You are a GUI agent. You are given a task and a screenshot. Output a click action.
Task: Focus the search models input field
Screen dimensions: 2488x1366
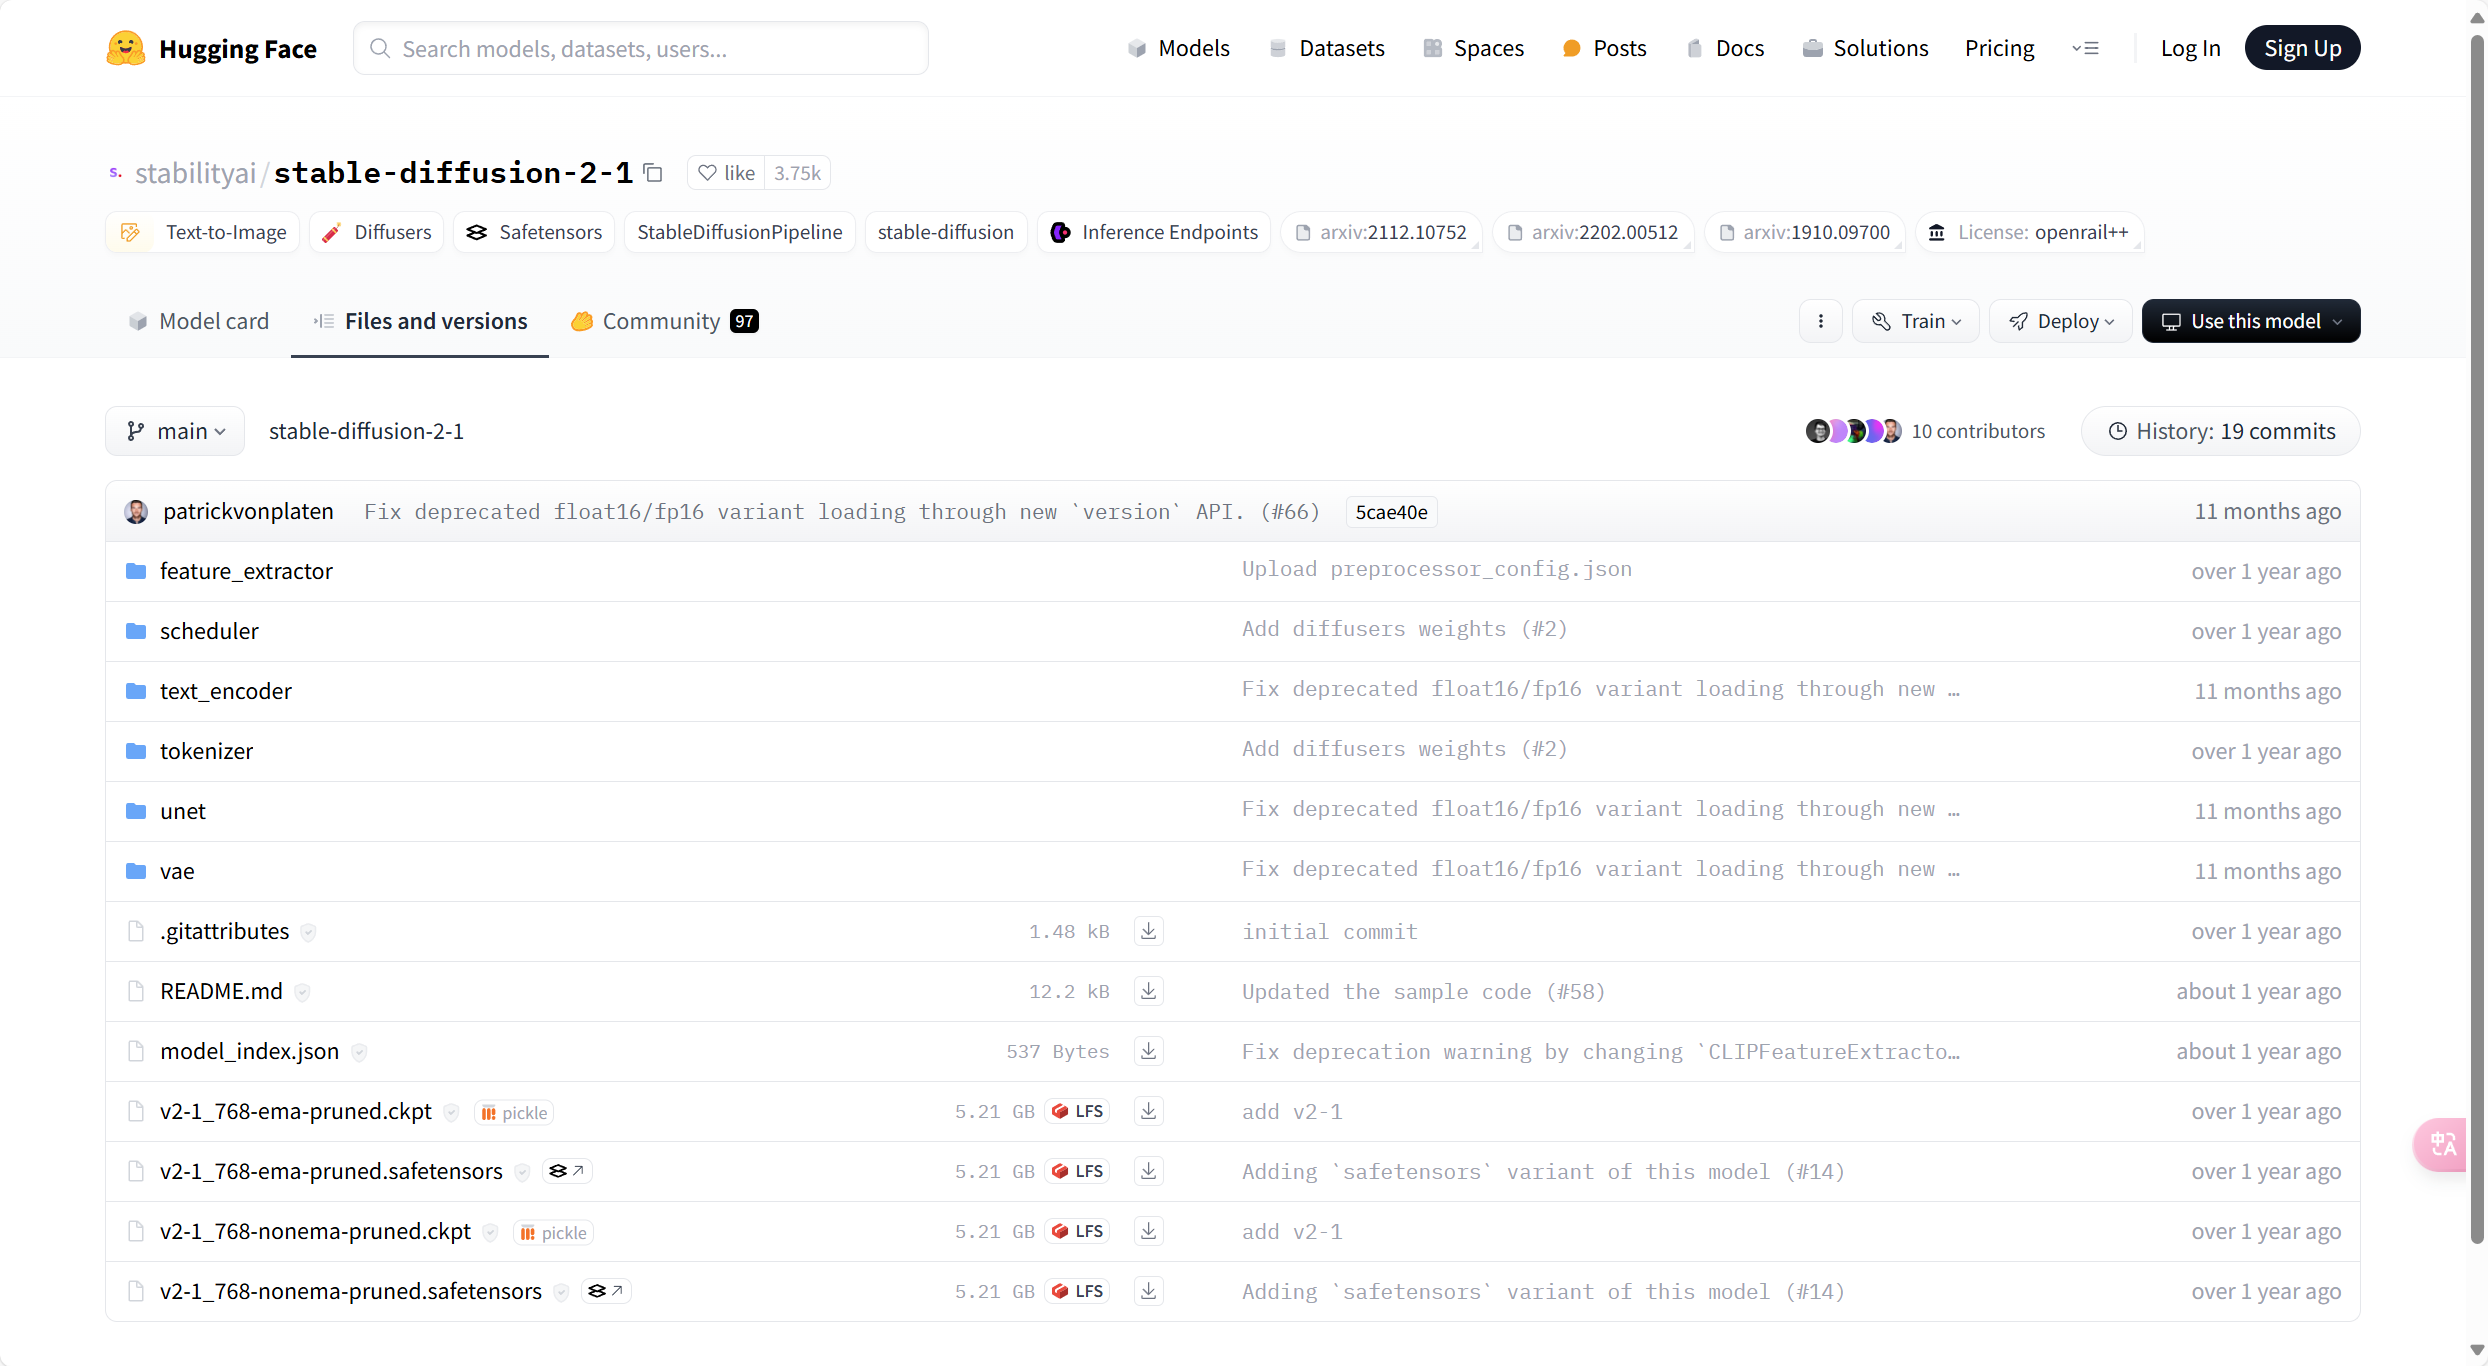pos(640,48)
